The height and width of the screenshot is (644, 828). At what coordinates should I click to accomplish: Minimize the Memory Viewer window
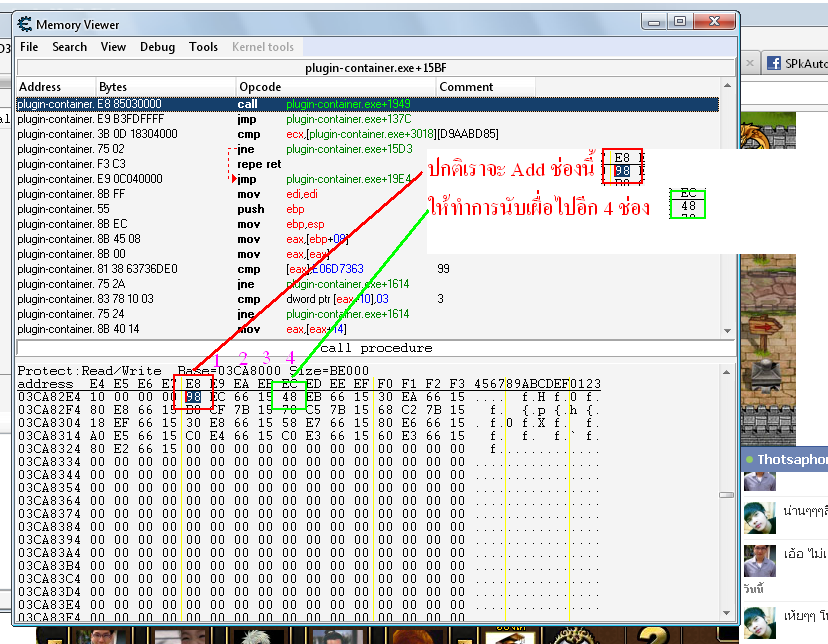point(654,22)
